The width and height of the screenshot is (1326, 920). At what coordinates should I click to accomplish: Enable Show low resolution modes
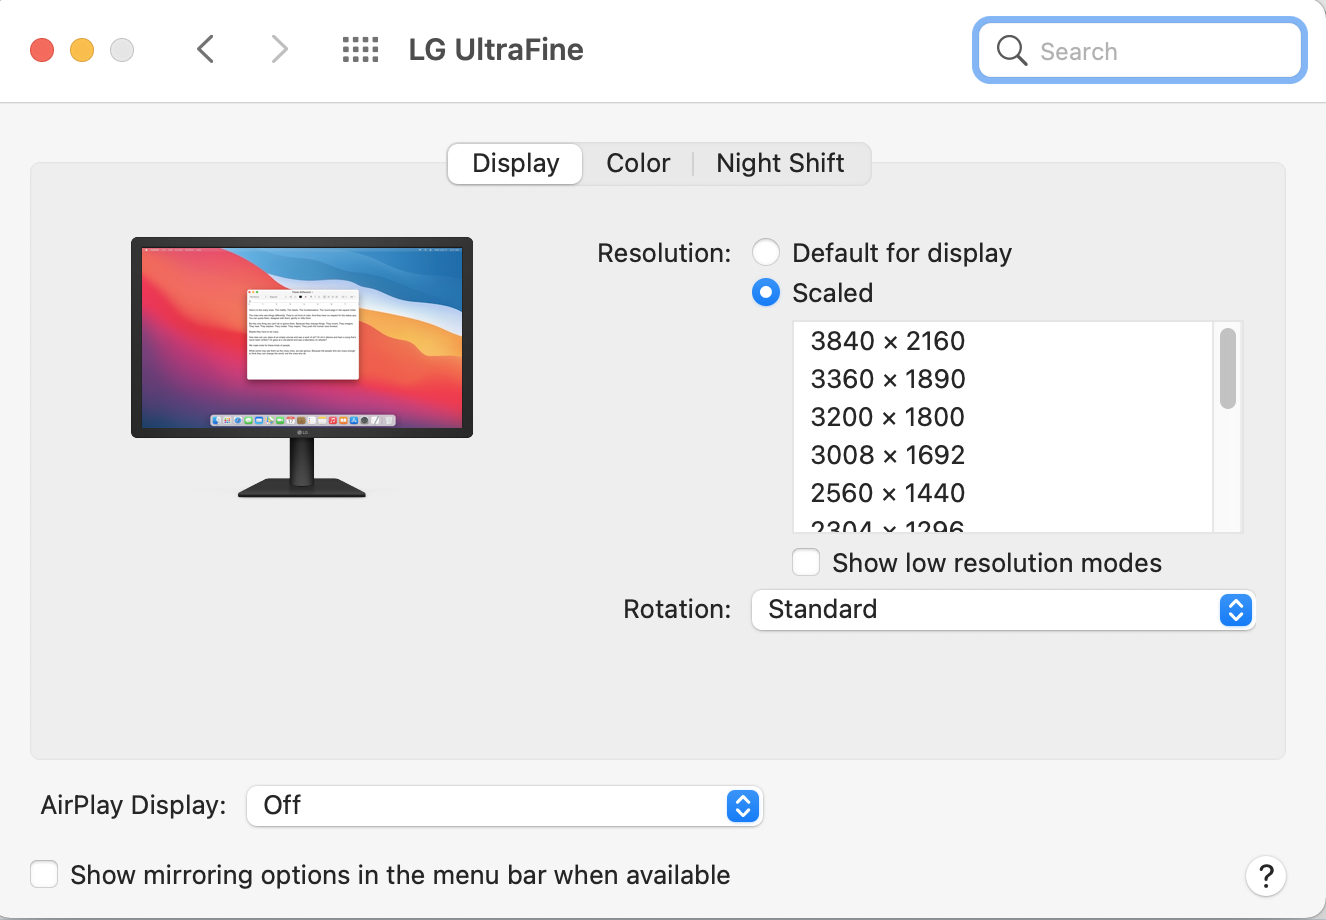[x=806, y=563]
